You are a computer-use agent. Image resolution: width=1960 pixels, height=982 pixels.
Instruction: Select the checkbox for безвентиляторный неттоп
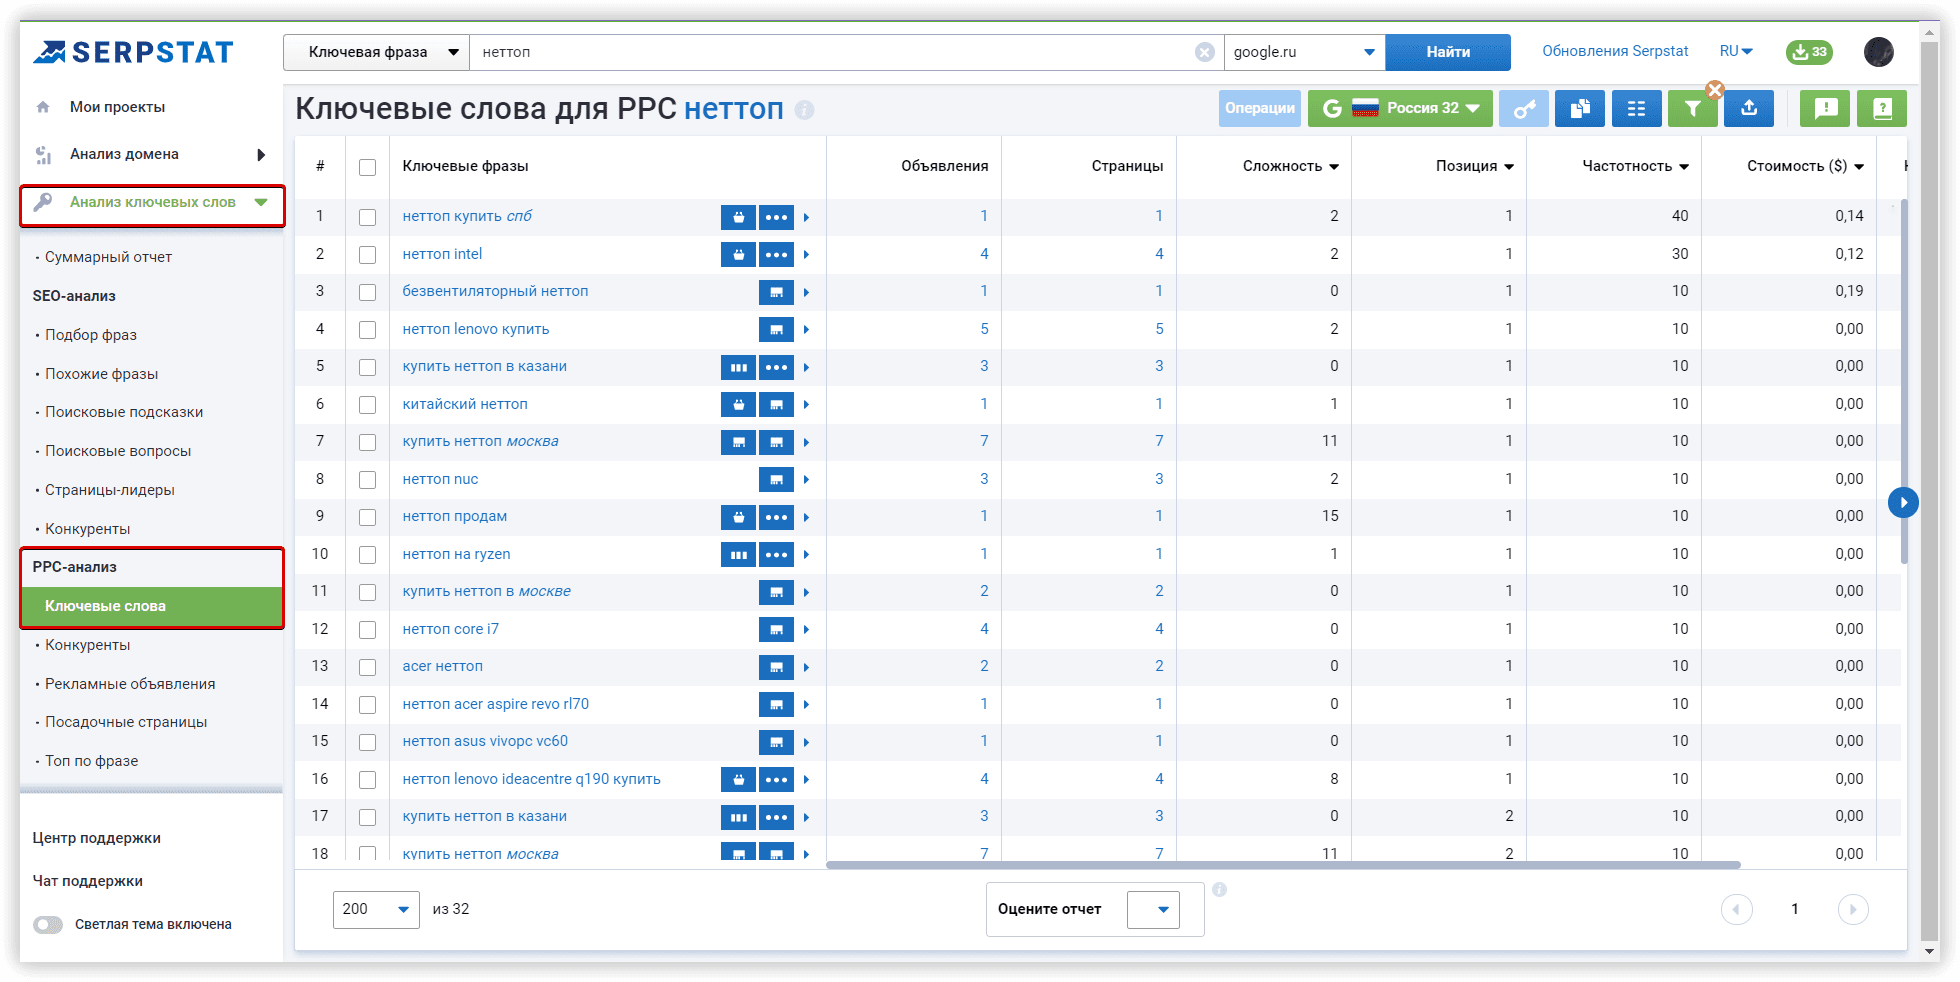(x=368, y=292)
